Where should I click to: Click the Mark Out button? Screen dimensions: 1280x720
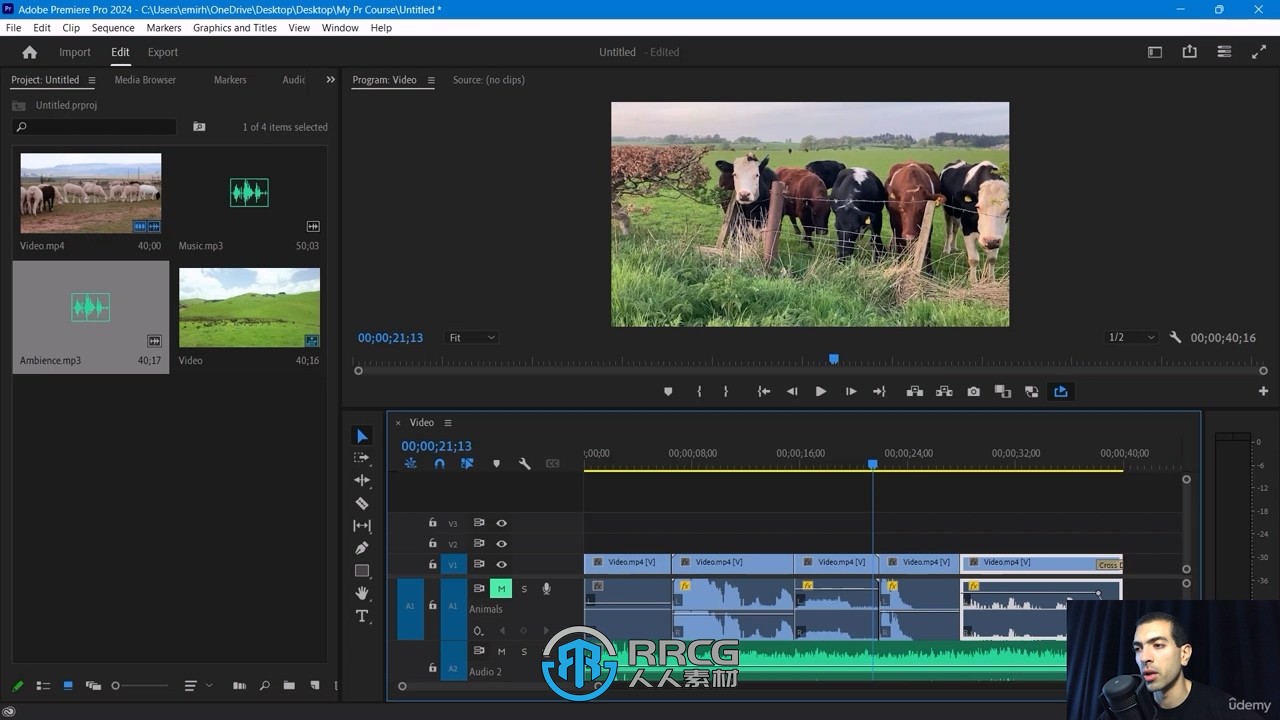pos(726,391)
